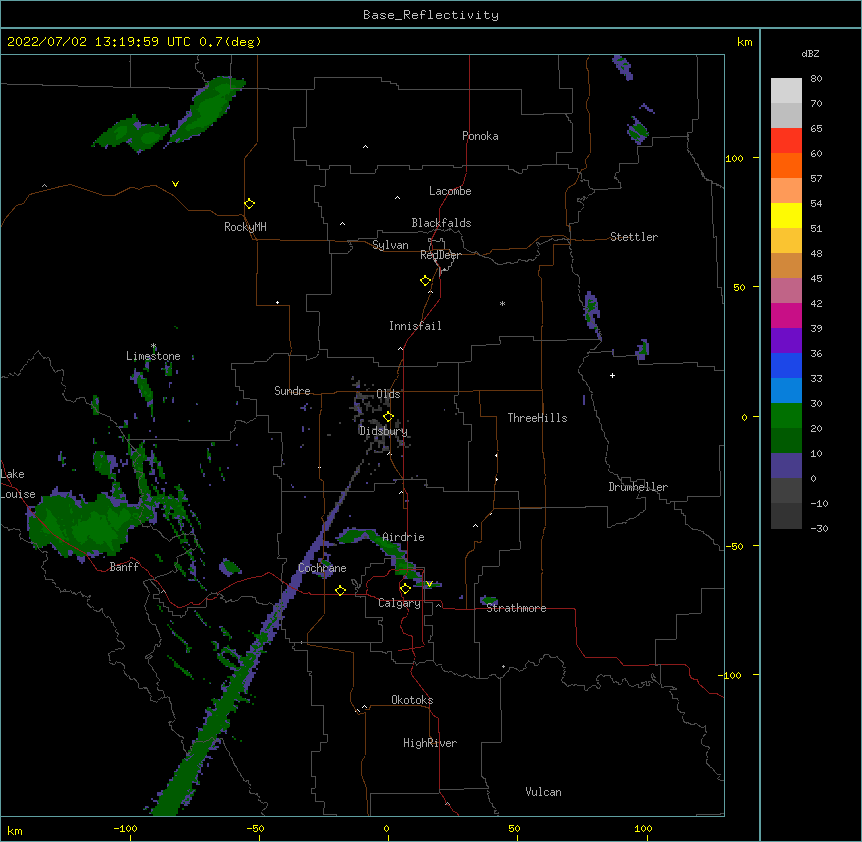Click the Strathmore label
The width and height of the screenshot is (862, 842).
click(x=516, y=608)
